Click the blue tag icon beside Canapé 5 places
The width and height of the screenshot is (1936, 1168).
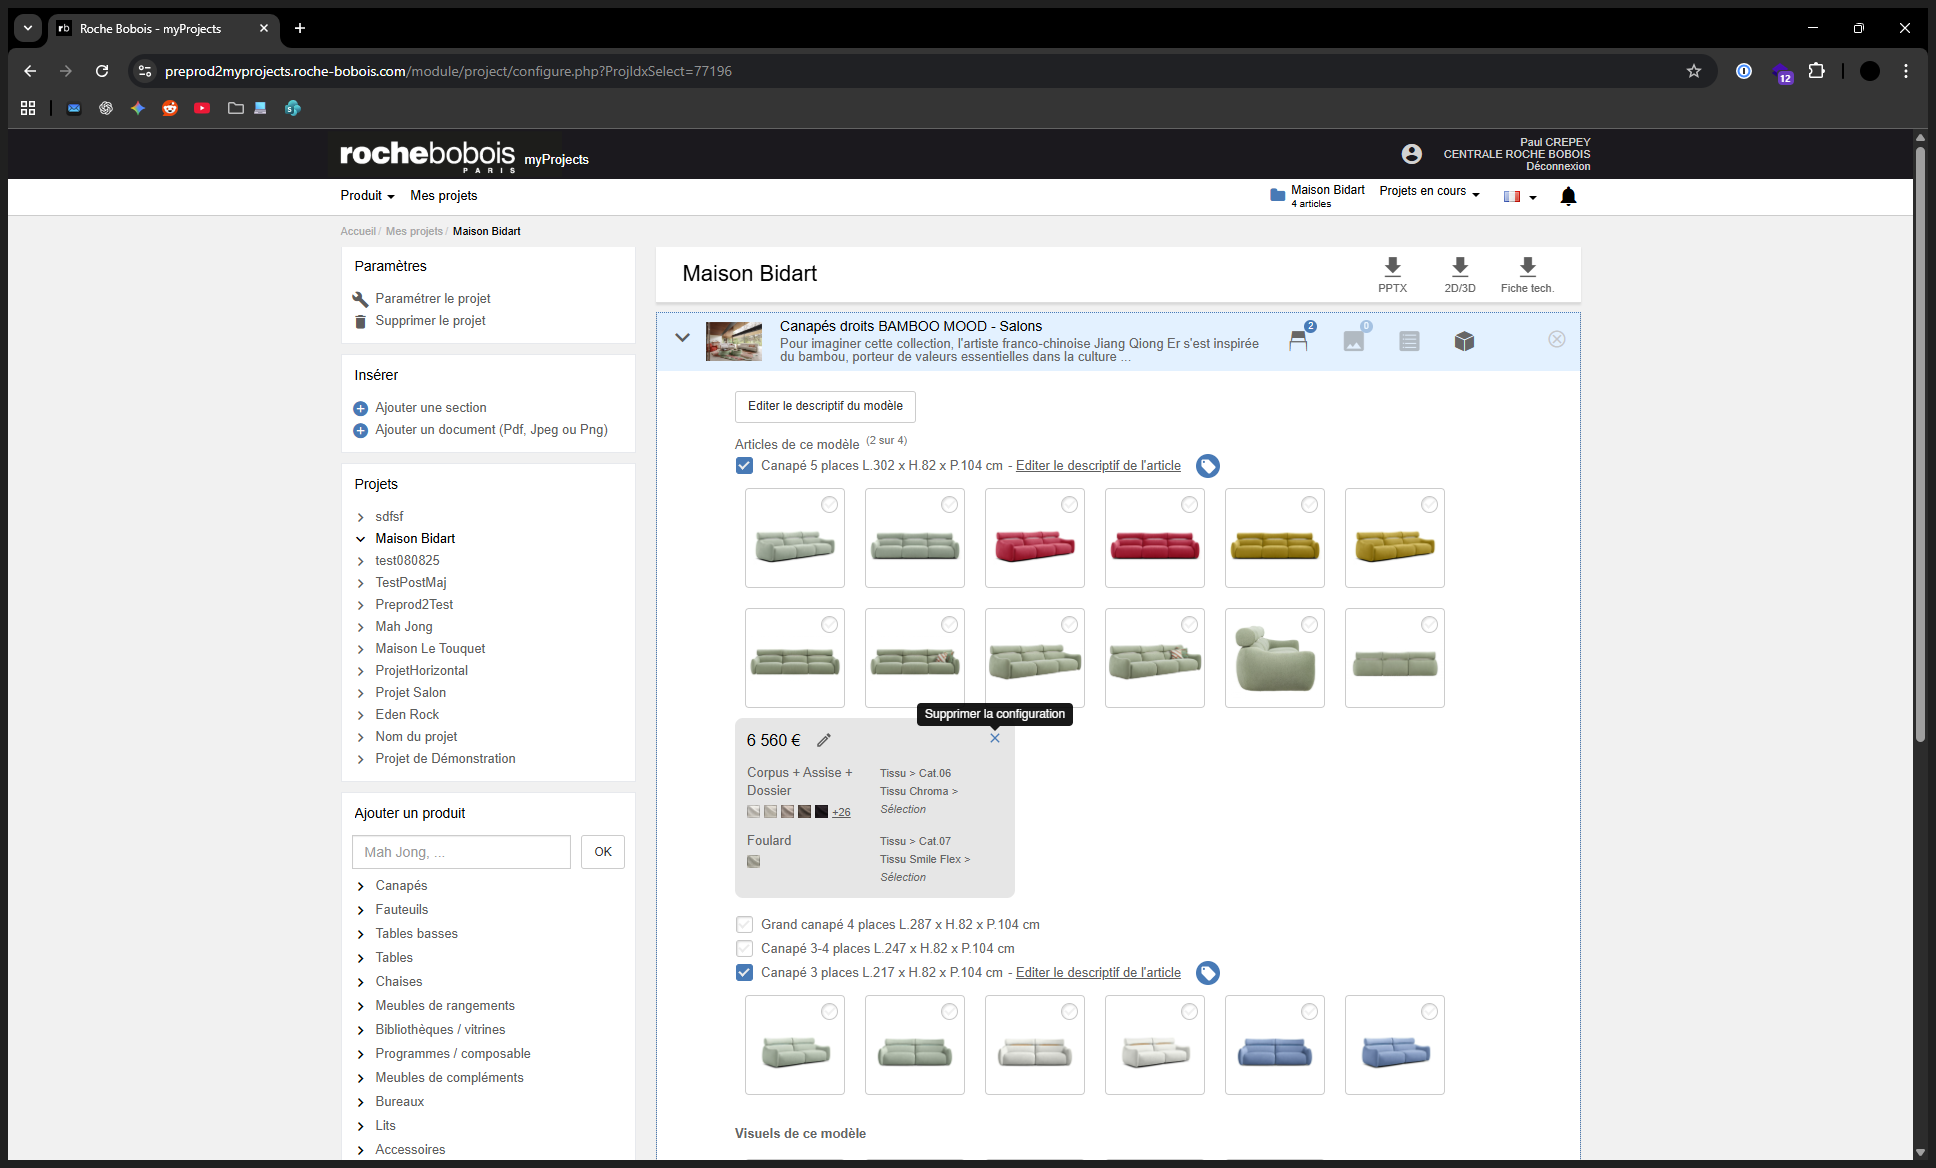tap(1208, 466)
